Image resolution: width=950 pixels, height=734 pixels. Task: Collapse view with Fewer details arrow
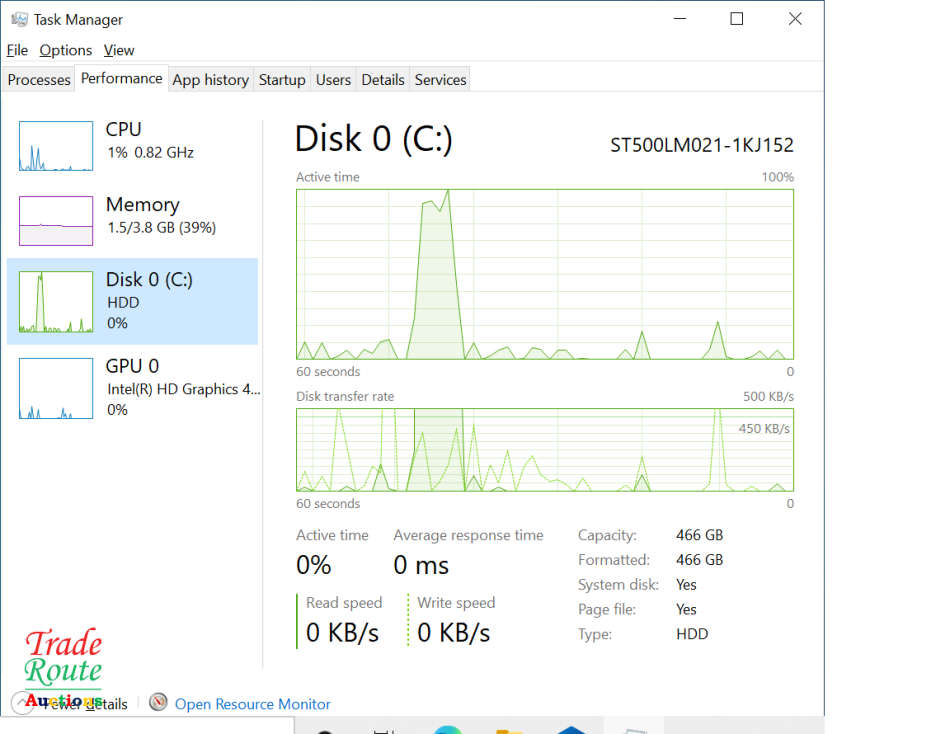22,703
